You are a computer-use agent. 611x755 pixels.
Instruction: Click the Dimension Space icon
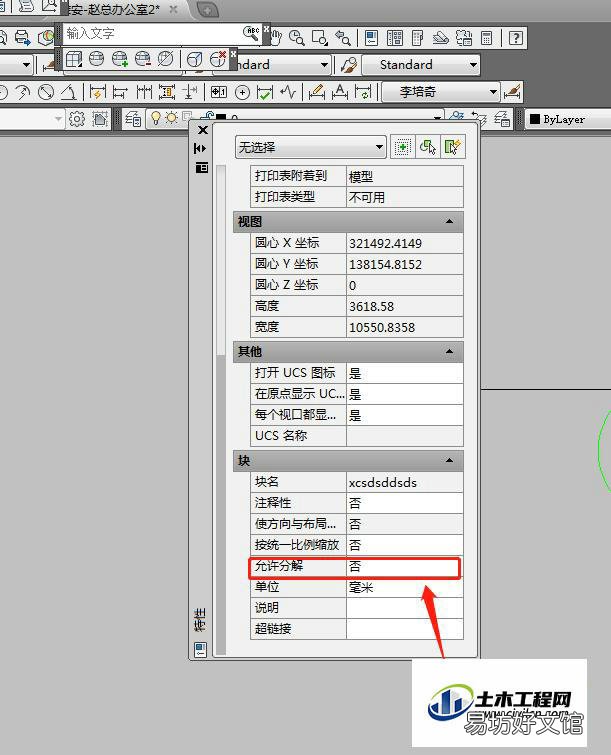click(167, 92)
